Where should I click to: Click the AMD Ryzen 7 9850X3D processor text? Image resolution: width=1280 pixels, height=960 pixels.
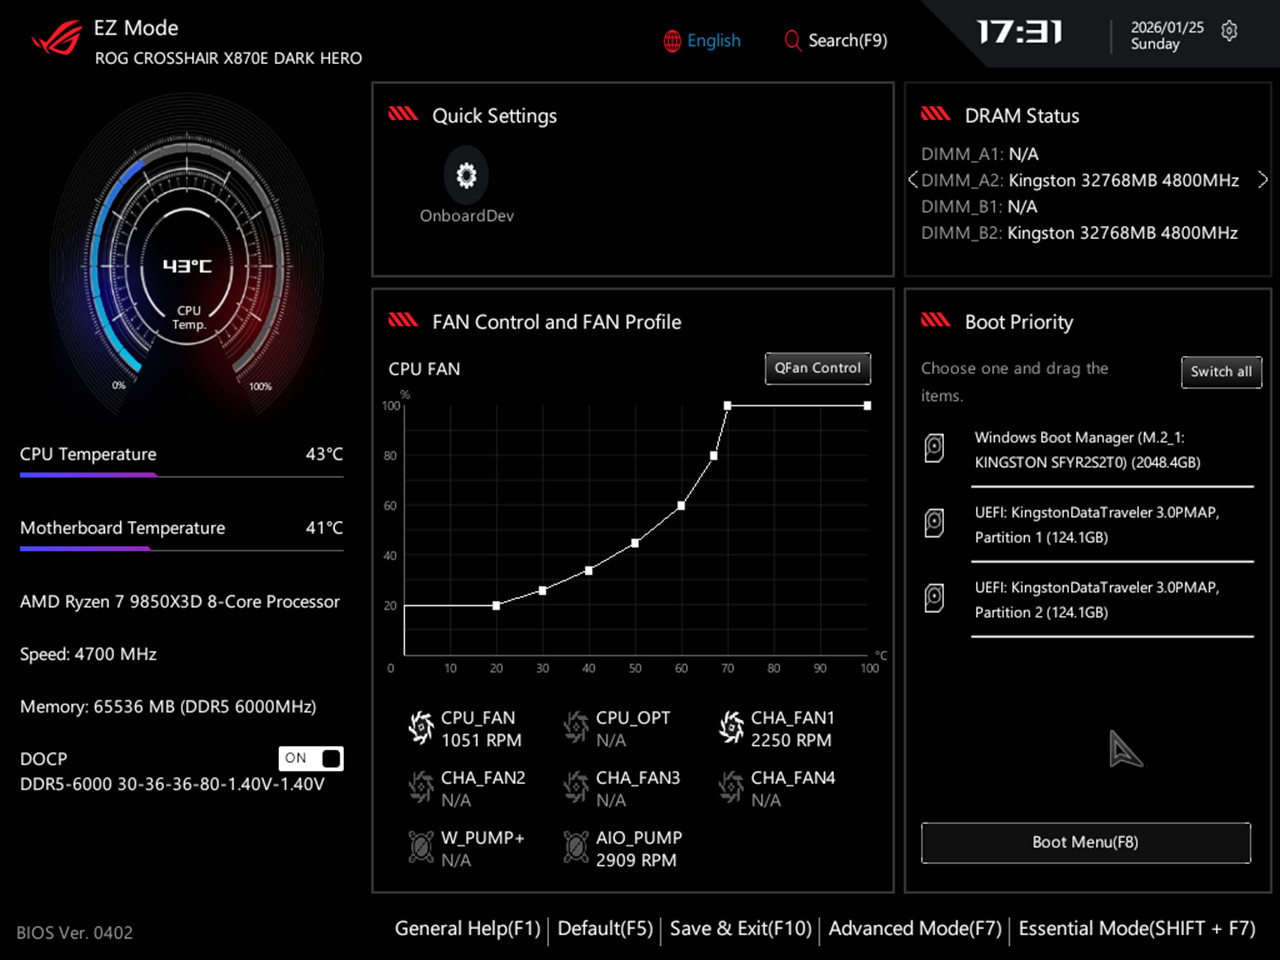point(180,602)
